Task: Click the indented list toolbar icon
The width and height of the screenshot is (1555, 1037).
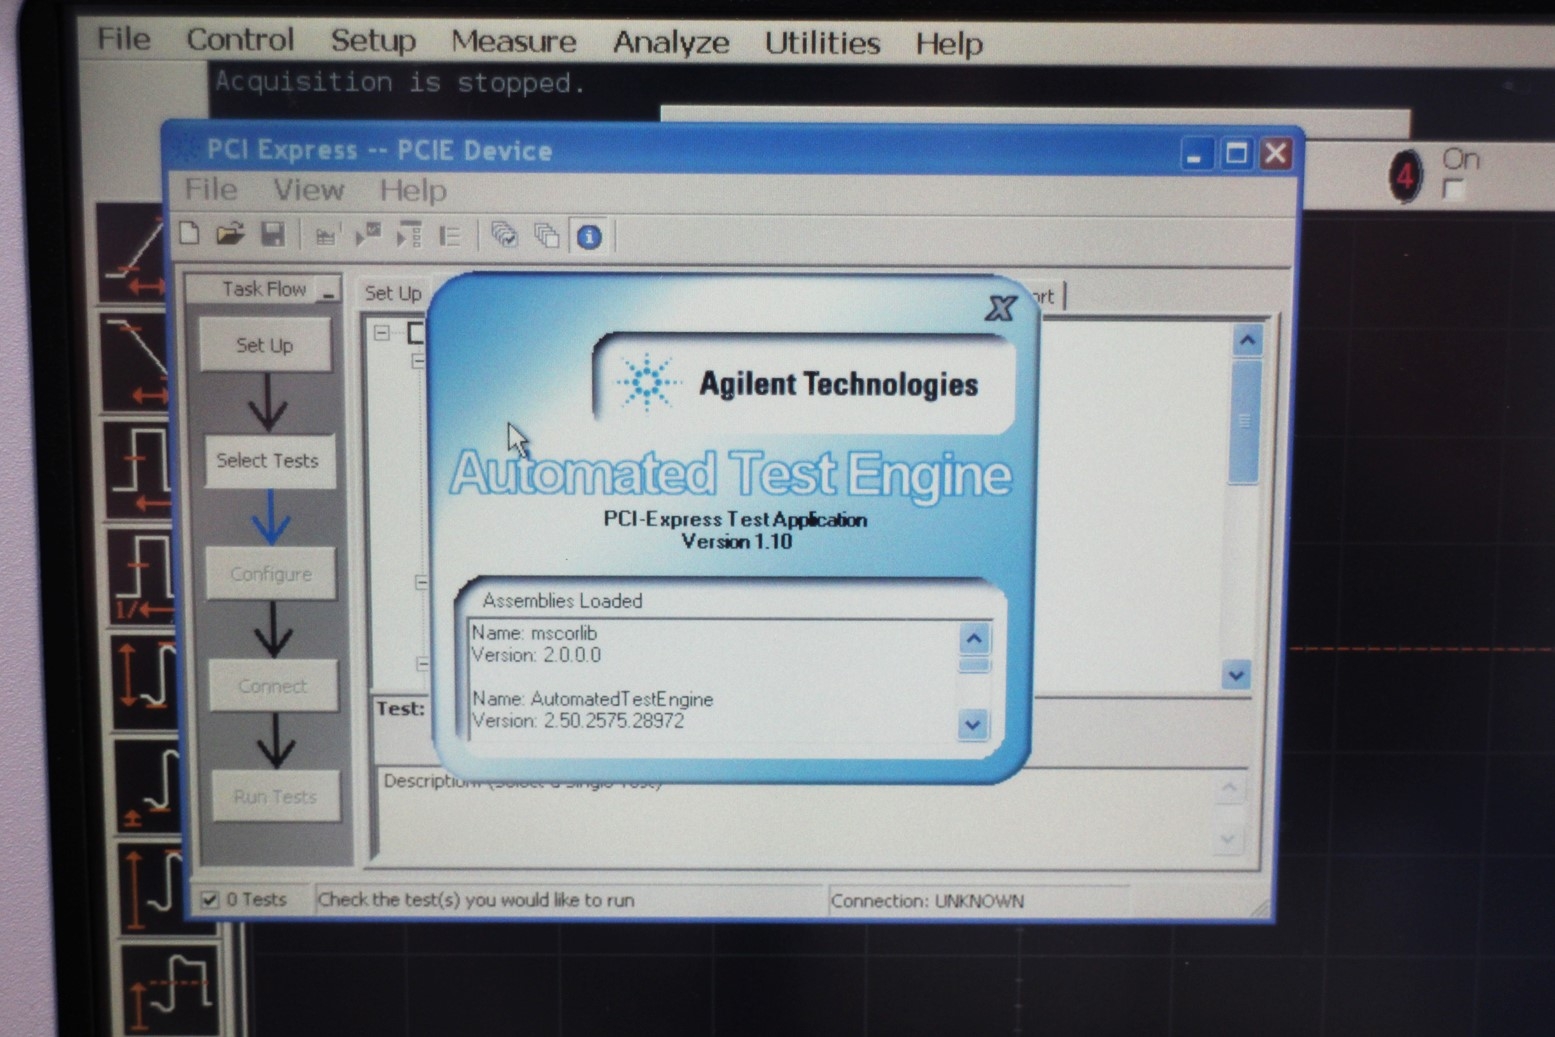Action: coord(451,236)
